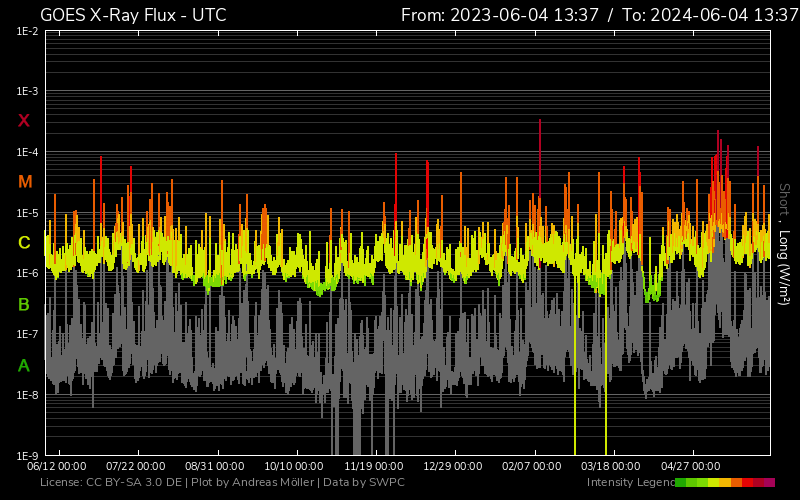Click the orange M flare class label
The image size is (800, 500).
[x=25, y=182]
